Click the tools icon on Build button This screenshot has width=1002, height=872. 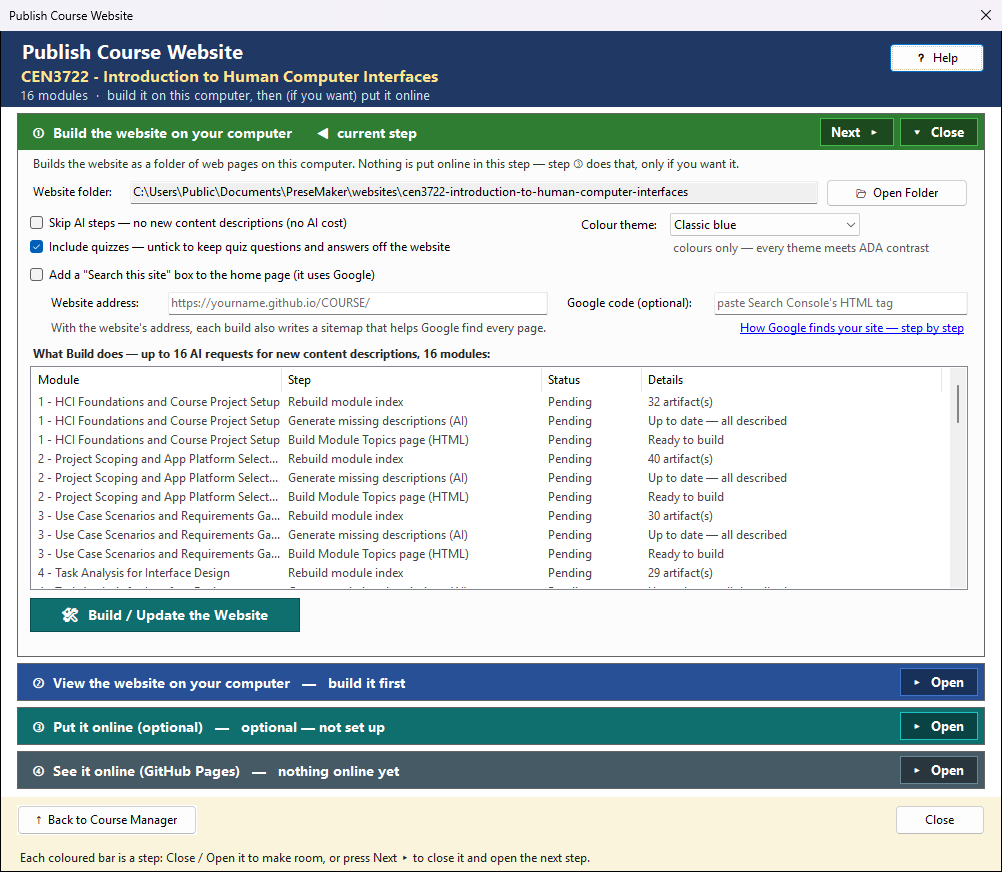(x=70, y=615)
